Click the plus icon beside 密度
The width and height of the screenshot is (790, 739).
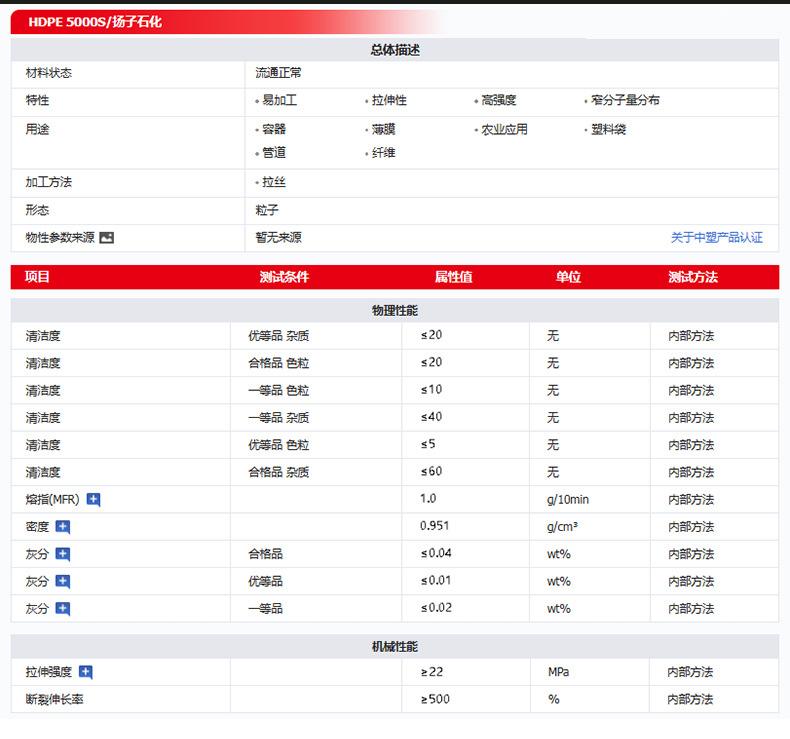point(63,527)
